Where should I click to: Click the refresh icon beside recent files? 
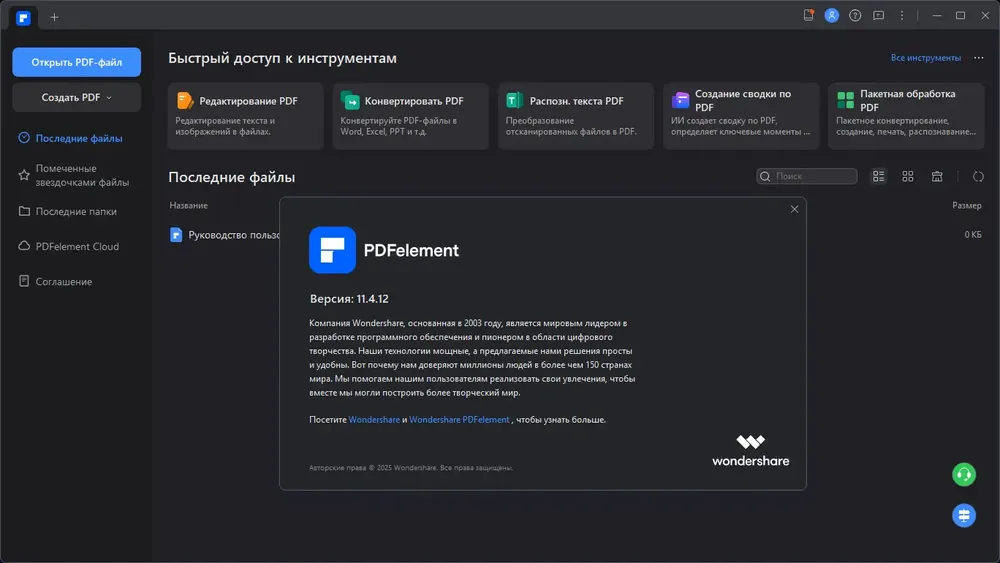(x=978, y=176)
